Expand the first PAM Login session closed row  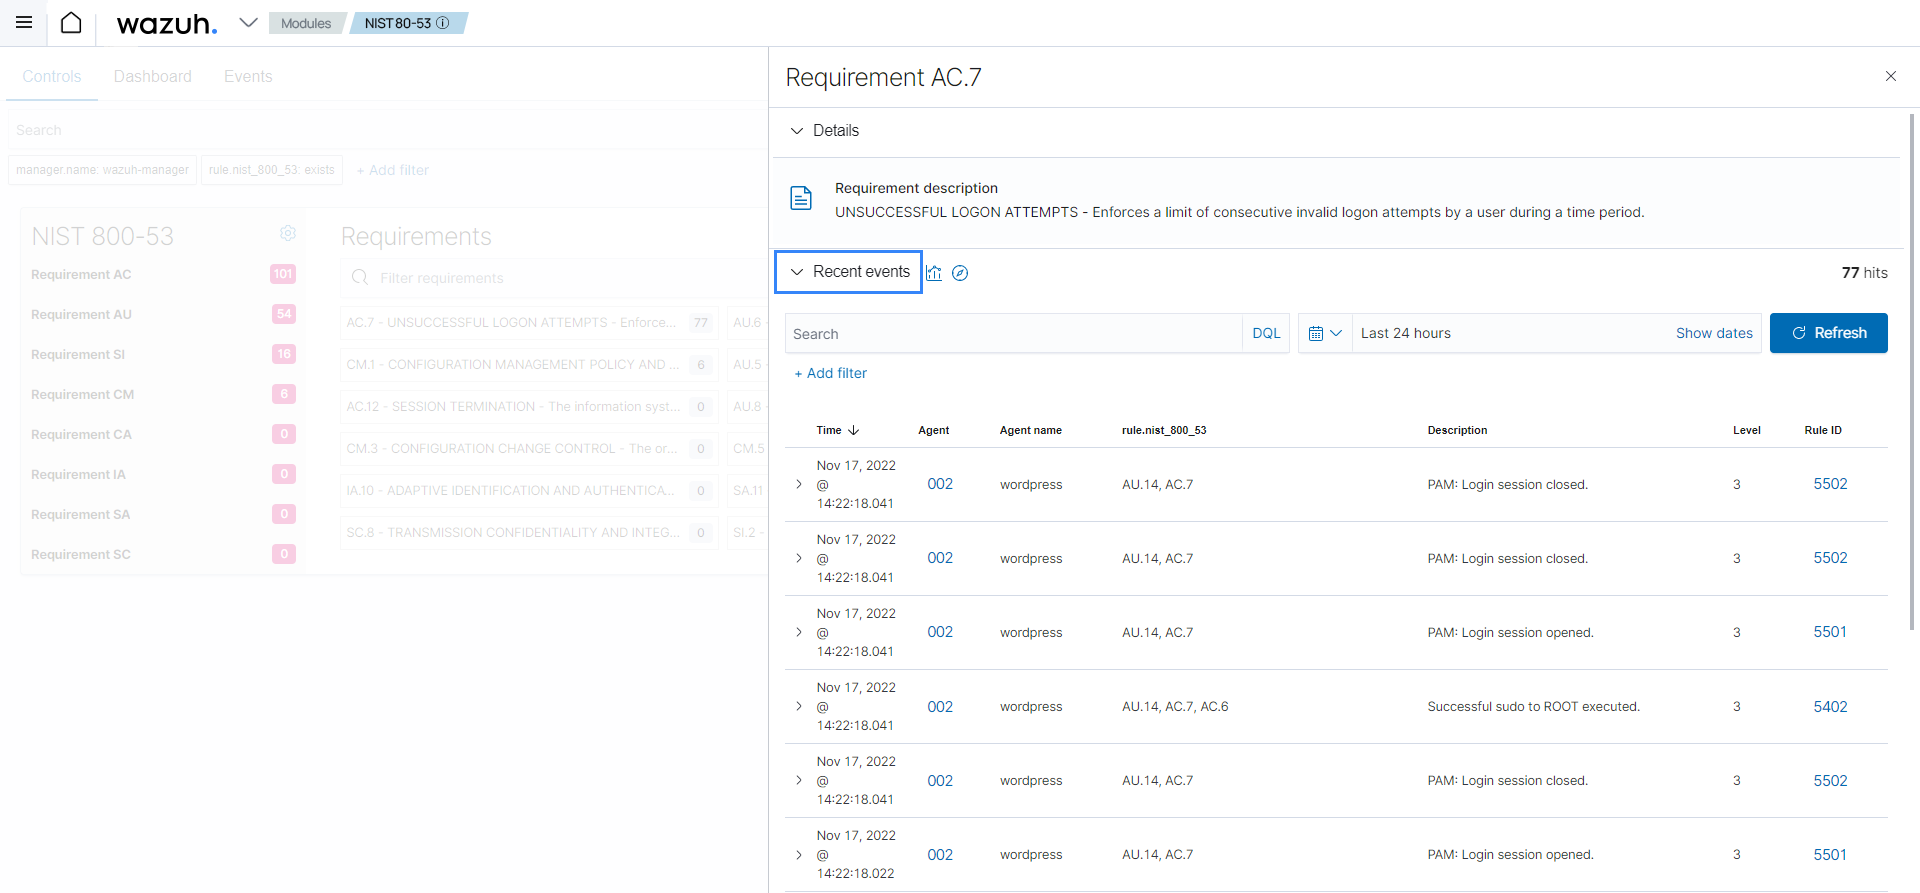coord(798,484)
